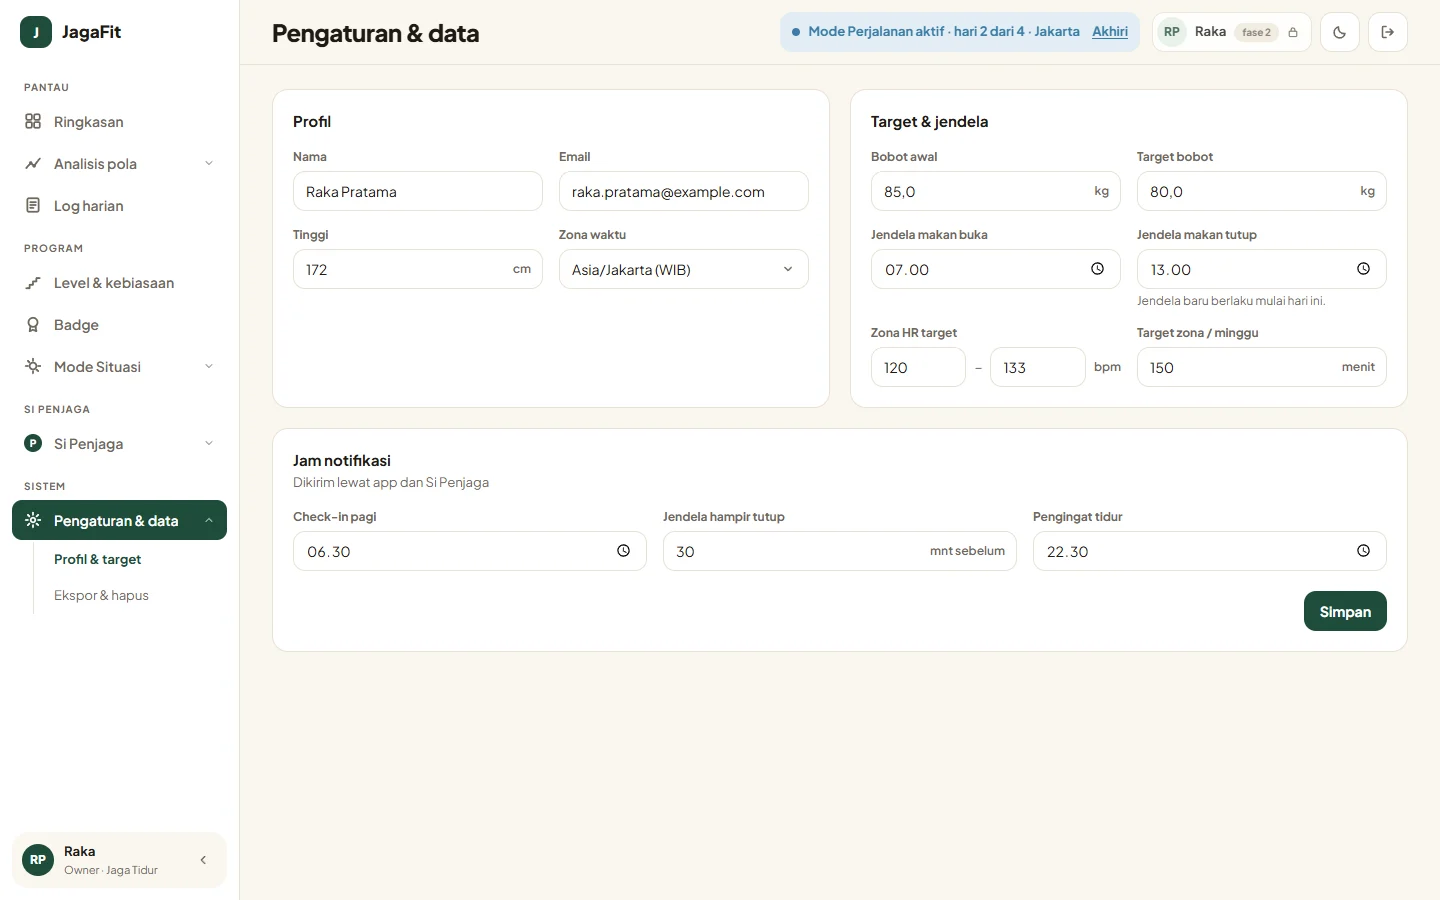Open the Pengingat tidur clock picker
The image size is (1440, 900).
pos(1363,551)
